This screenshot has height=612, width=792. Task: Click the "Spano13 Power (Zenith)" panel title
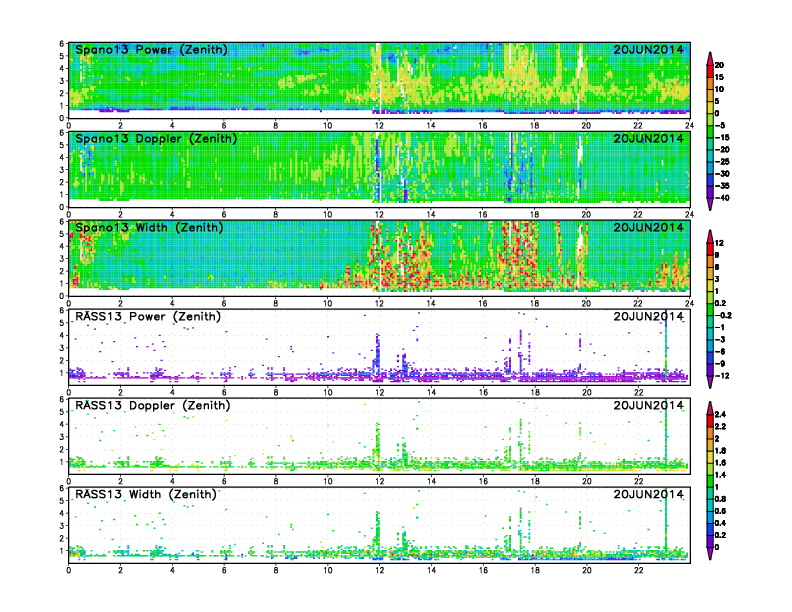coord(151,50)
